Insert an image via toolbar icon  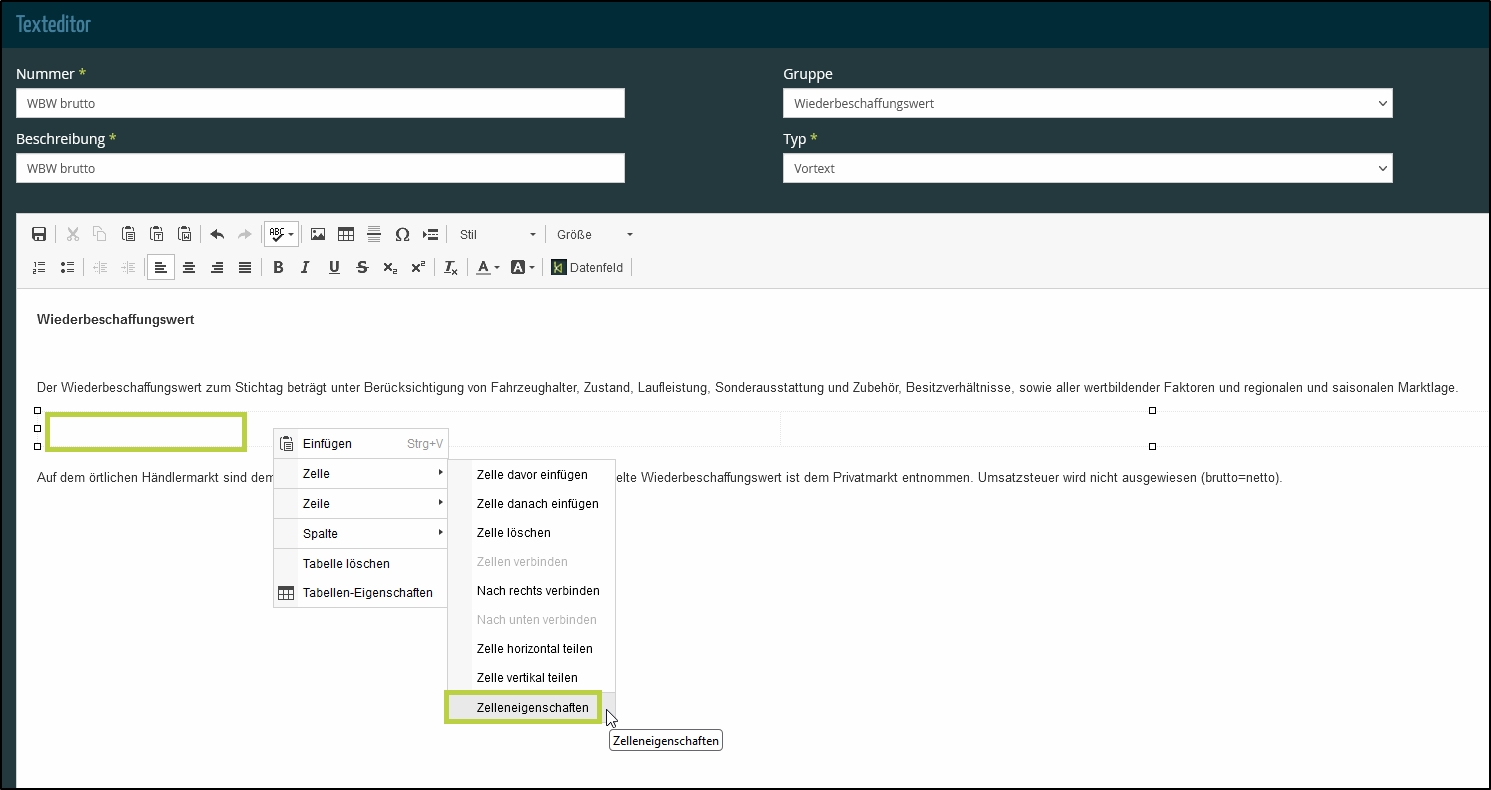click(x=318, y=234)
